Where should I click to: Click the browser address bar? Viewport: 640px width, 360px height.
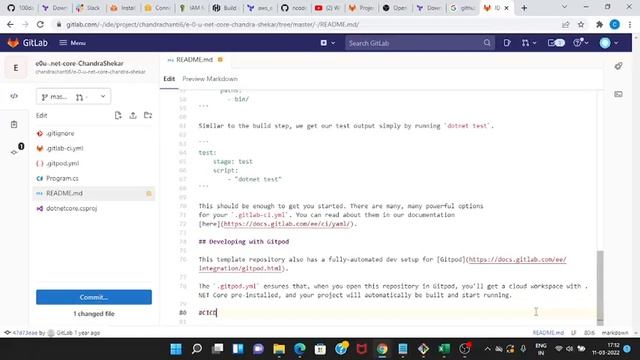[x=306, y=24]
